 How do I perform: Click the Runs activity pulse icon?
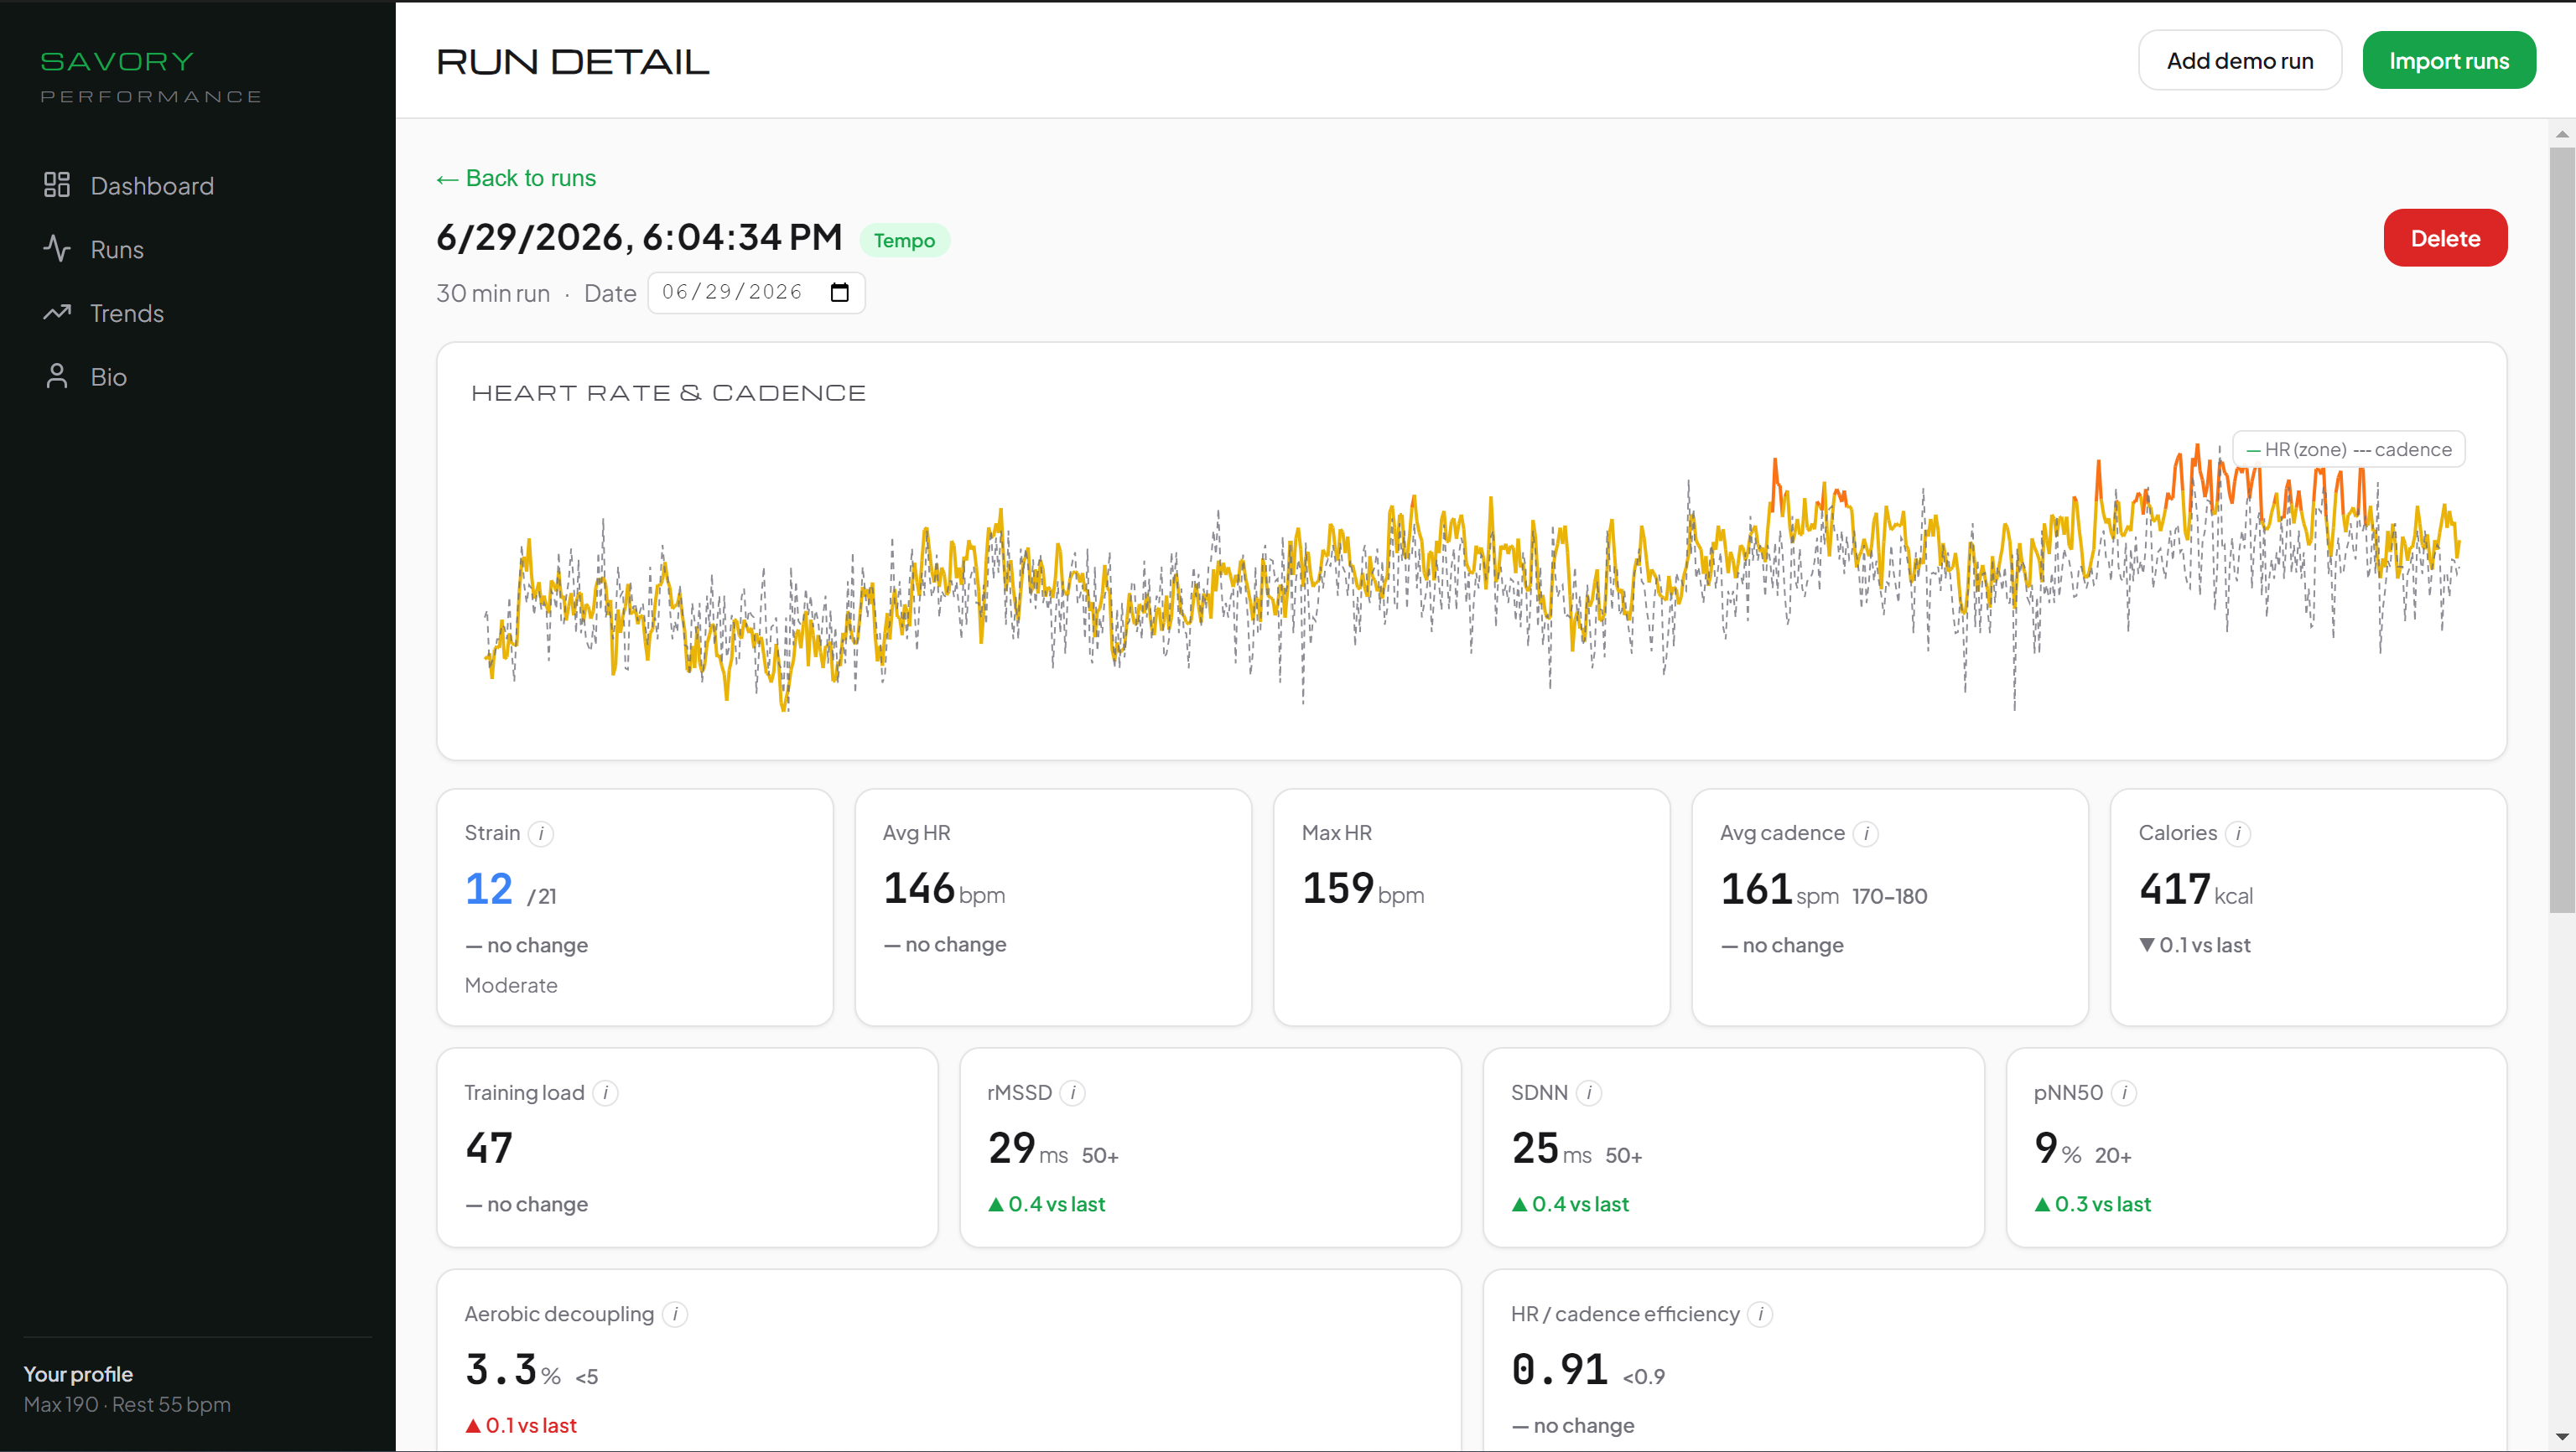(x=57, y=249)
